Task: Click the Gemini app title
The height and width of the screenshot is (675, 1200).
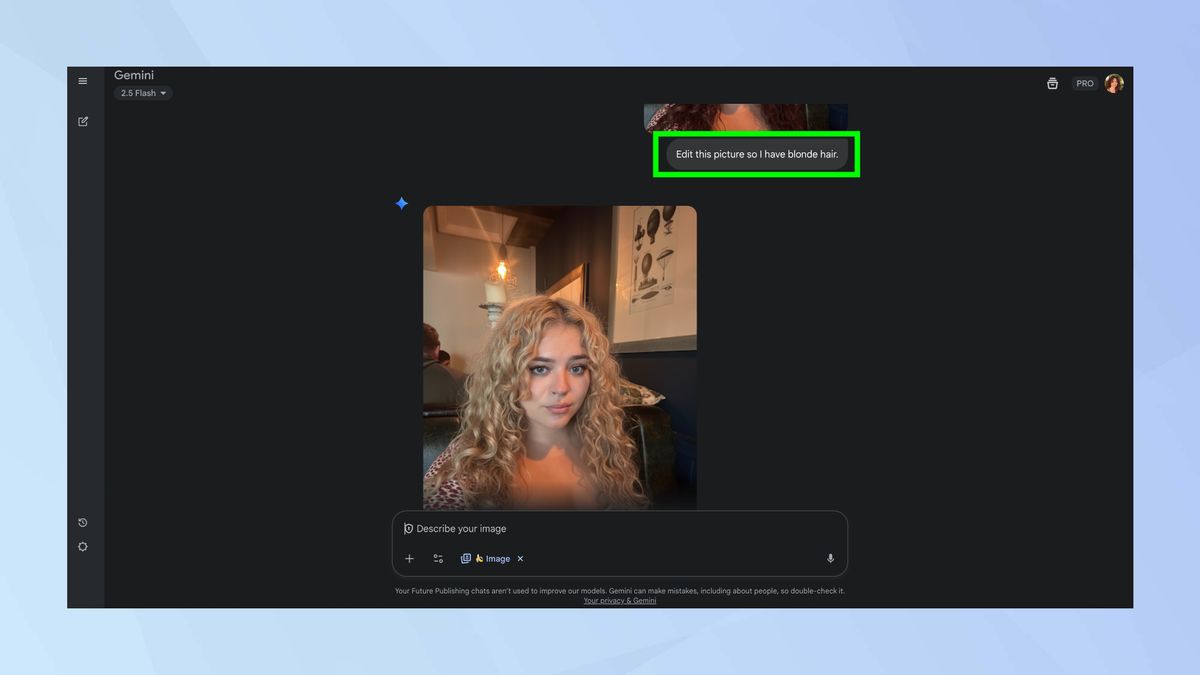Action: point(133,74)
